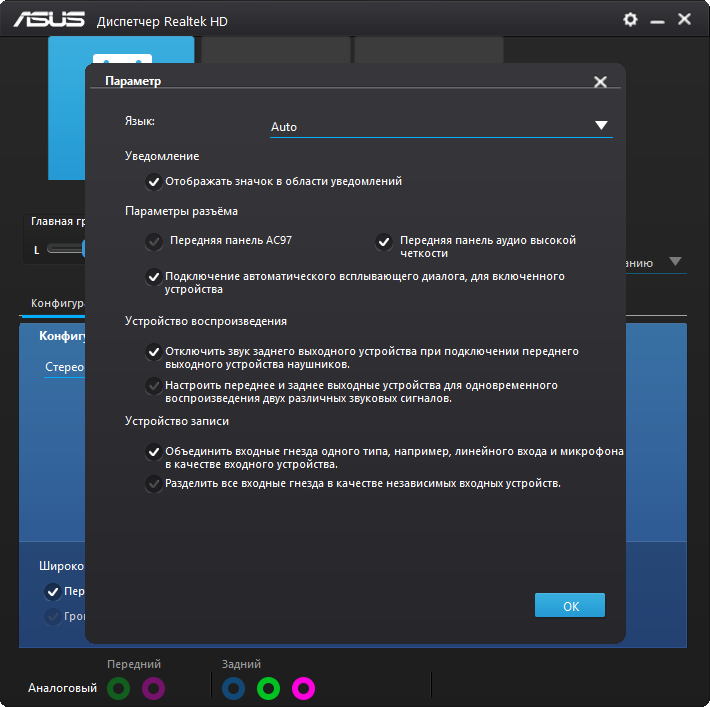Select simultaneous playback of two audio streams

click(154, 385)
